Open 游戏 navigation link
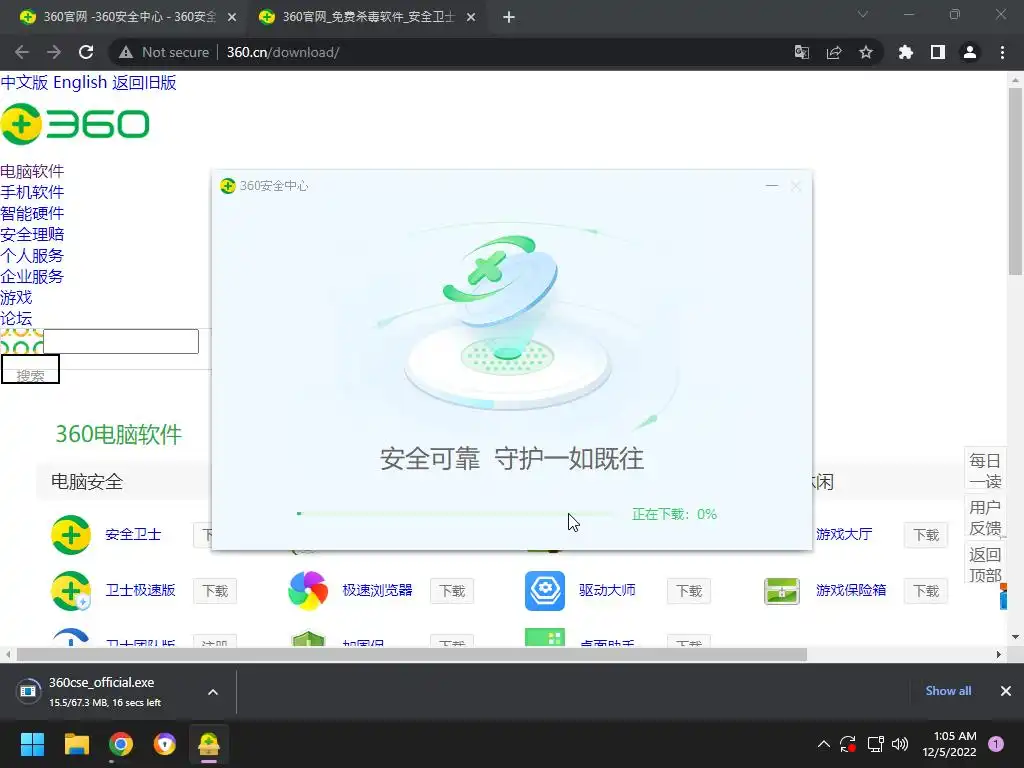The width and height of the screenshot is (1024, 768). click(x=16, y=298)
